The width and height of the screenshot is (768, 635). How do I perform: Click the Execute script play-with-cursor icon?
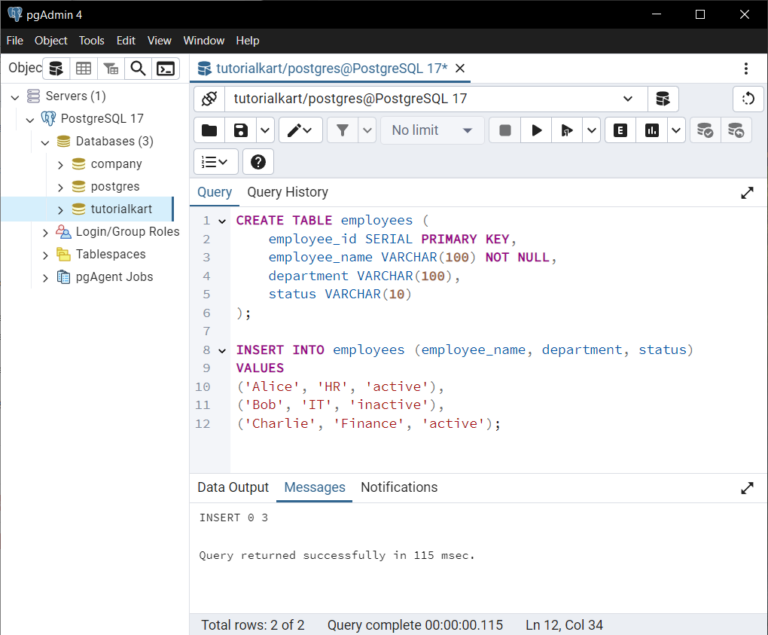(x=567, y=130)
